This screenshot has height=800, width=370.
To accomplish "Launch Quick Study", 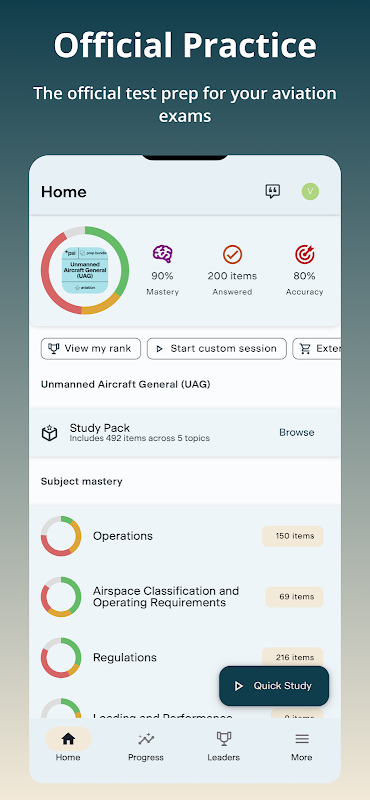I will pos(274,686).
